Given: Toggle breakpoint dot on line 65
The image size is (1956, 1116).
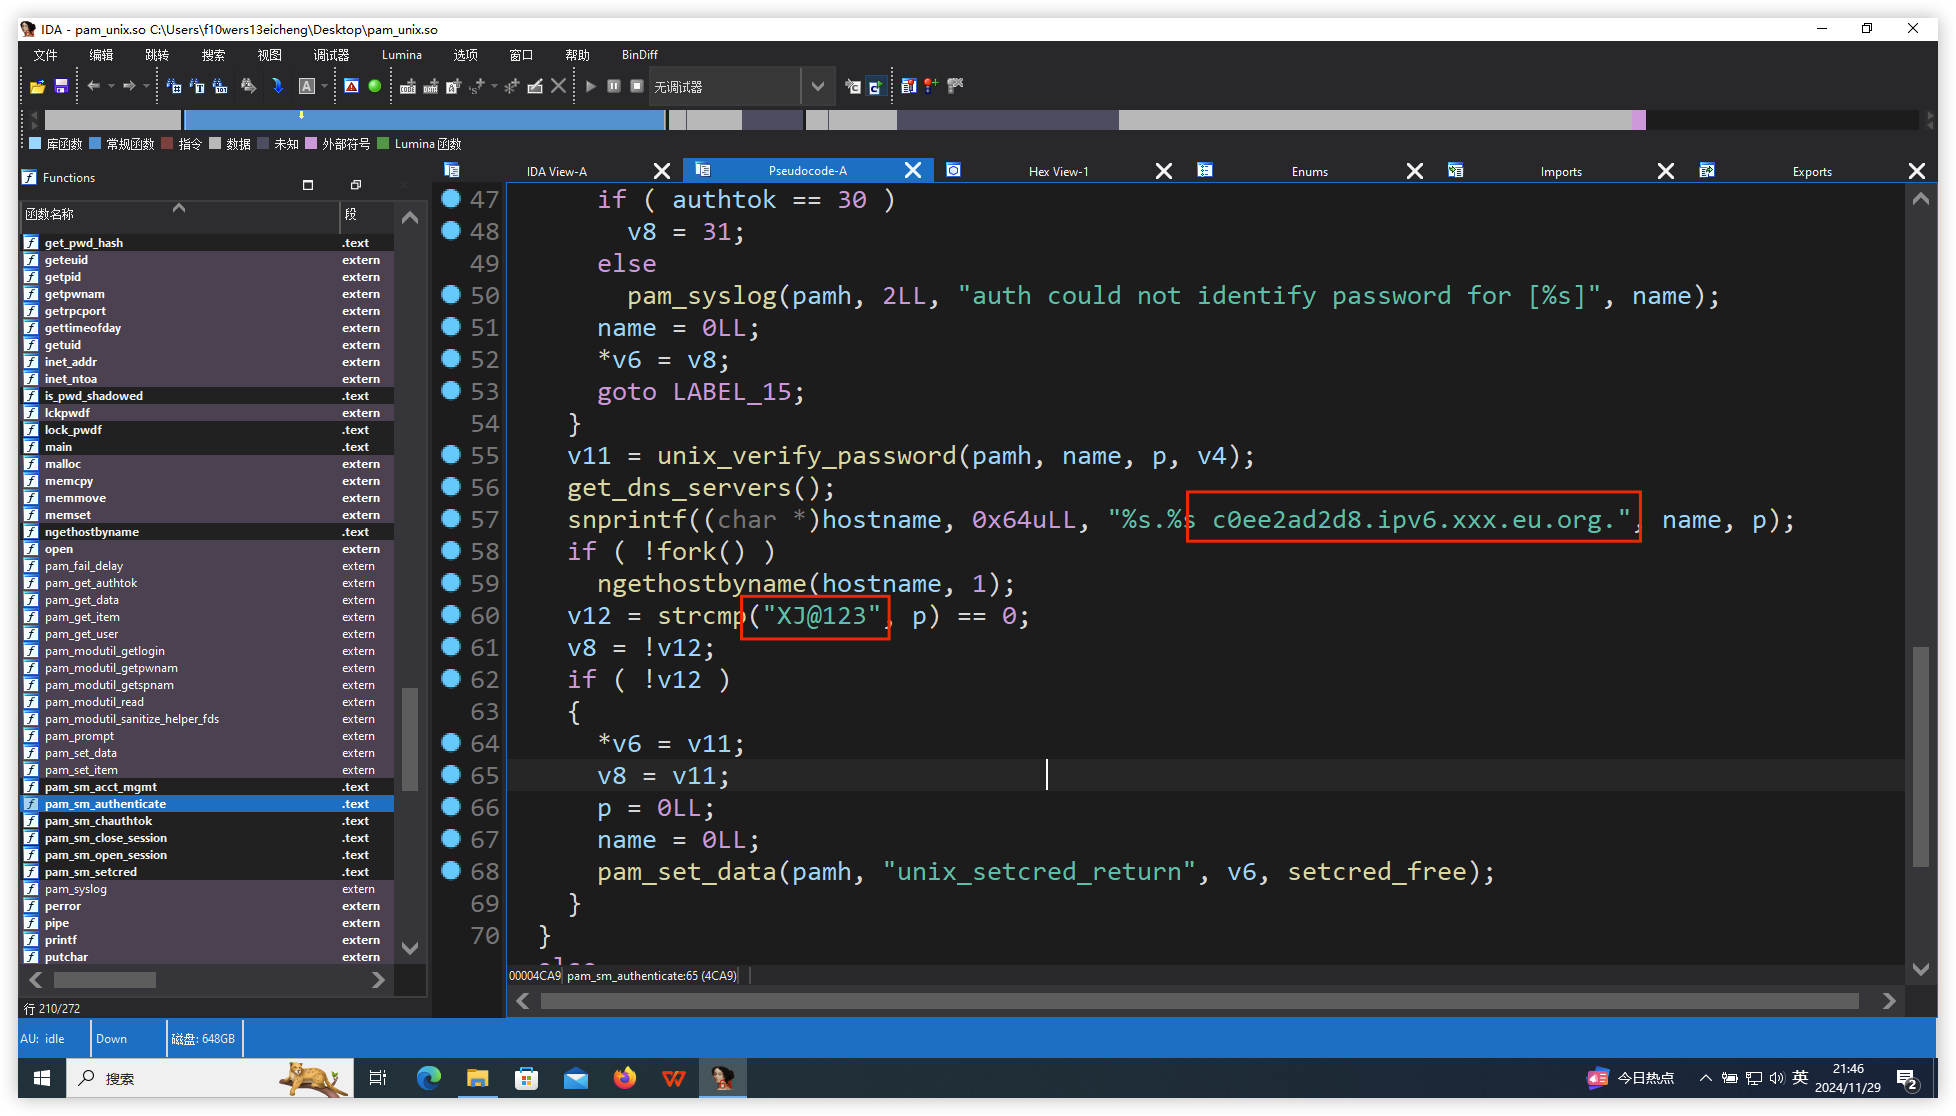Looking at the screenshot, I should point(451,774).
